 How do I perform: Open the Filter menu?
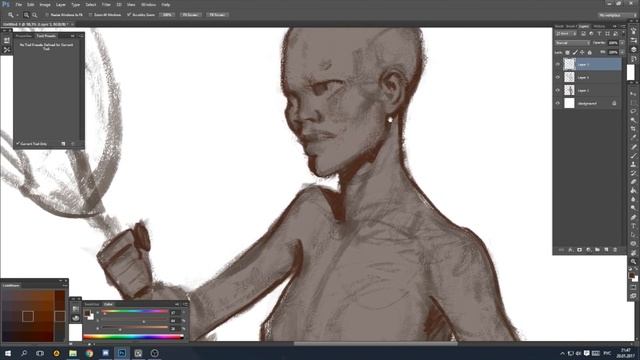[106, 4]
